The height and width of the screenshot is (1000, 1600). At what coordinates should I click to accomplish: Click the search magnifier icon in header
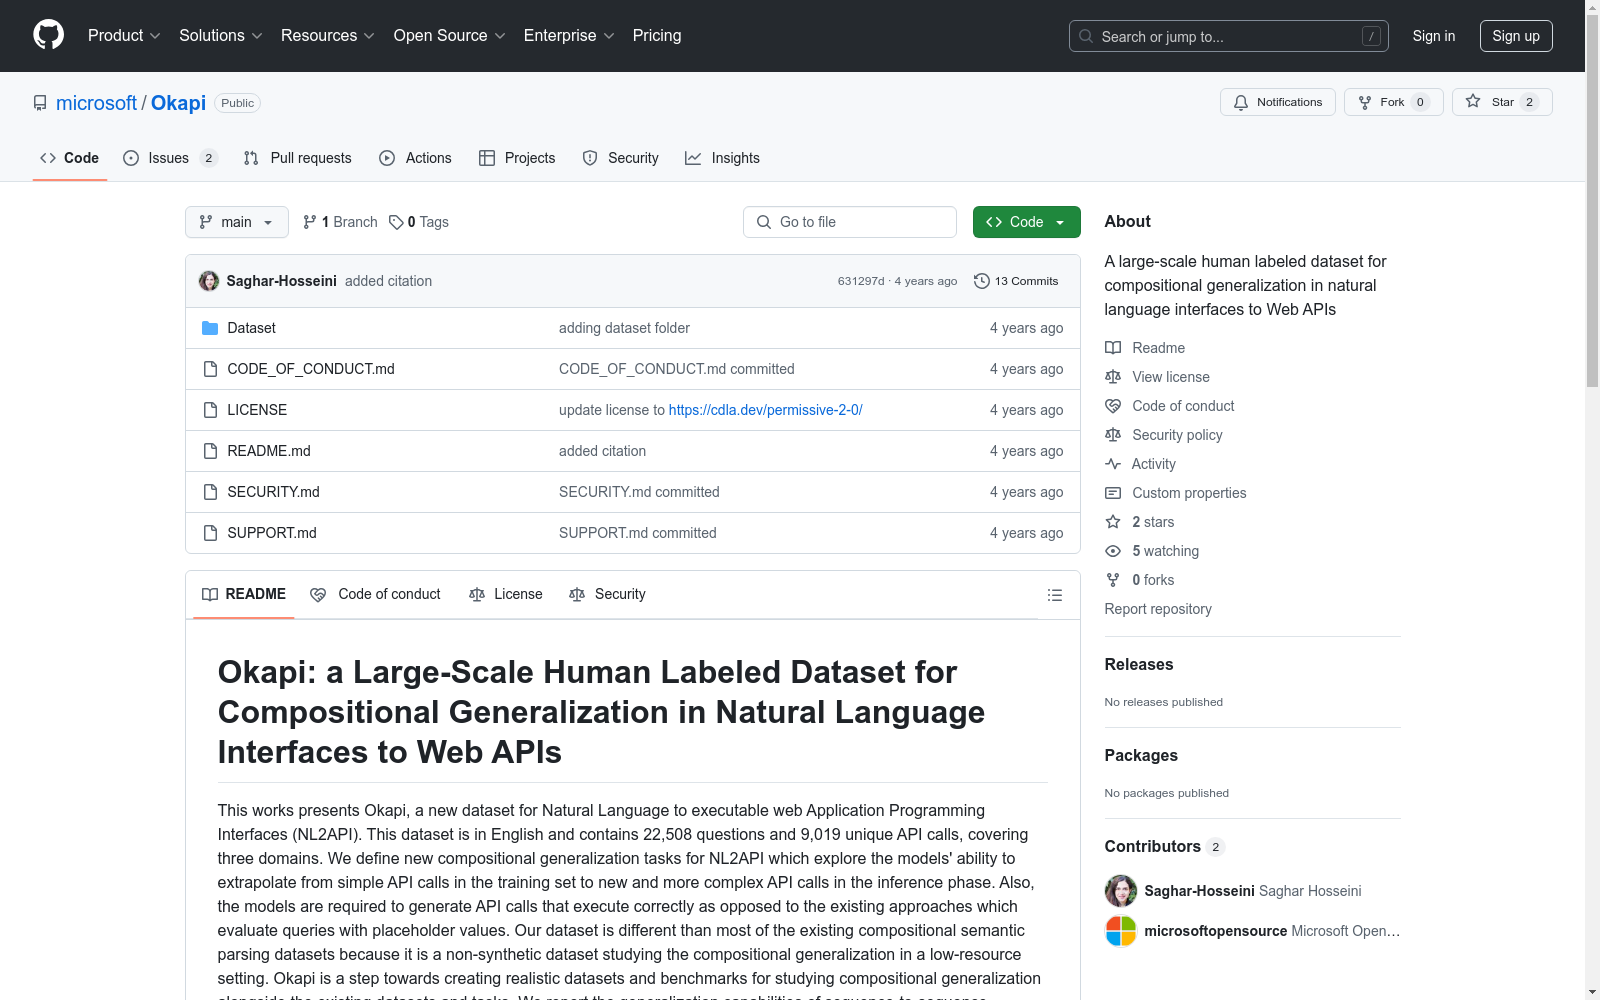1086,36
